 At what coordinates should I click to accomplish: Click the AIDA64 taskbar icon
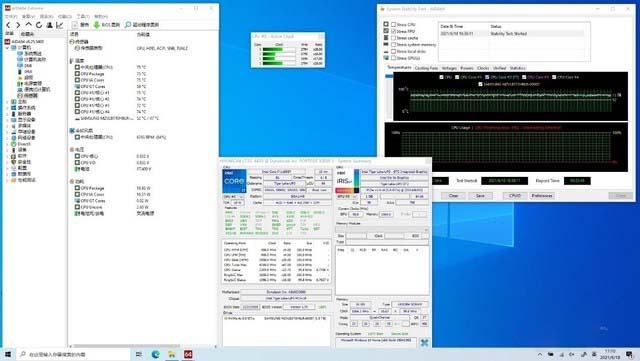tap(188, 354)
